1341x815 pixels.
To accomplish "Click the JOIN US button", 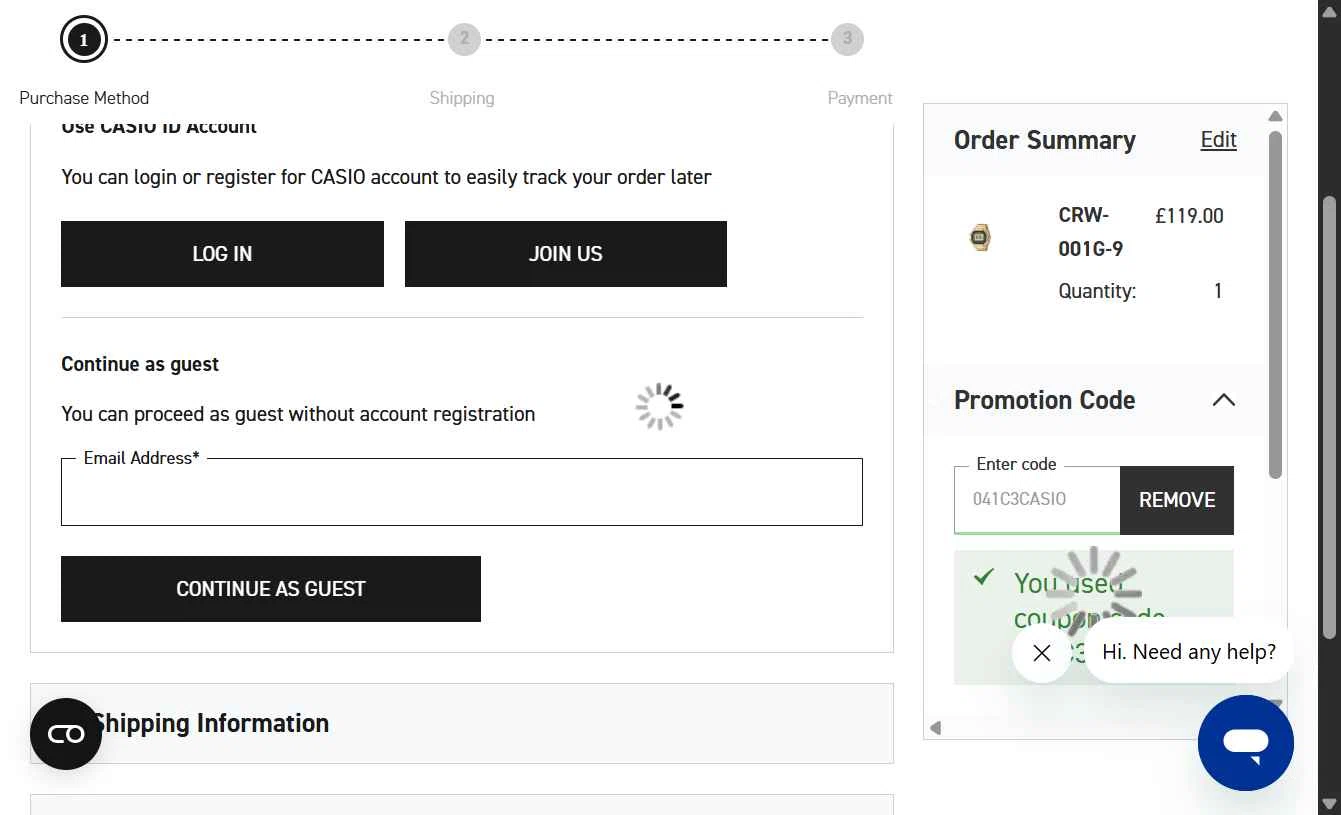I will [566, 254].
